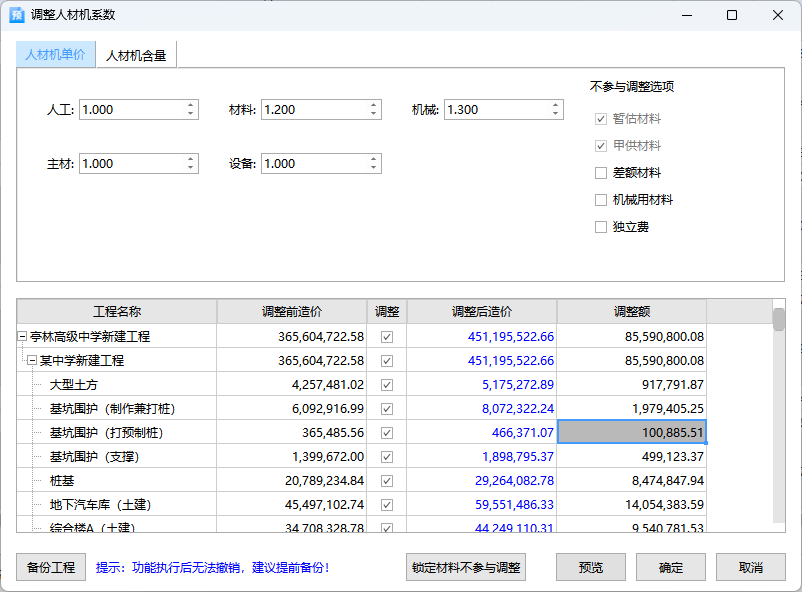
Task: Click the 预览 button
Action: (x=591, y=568)
